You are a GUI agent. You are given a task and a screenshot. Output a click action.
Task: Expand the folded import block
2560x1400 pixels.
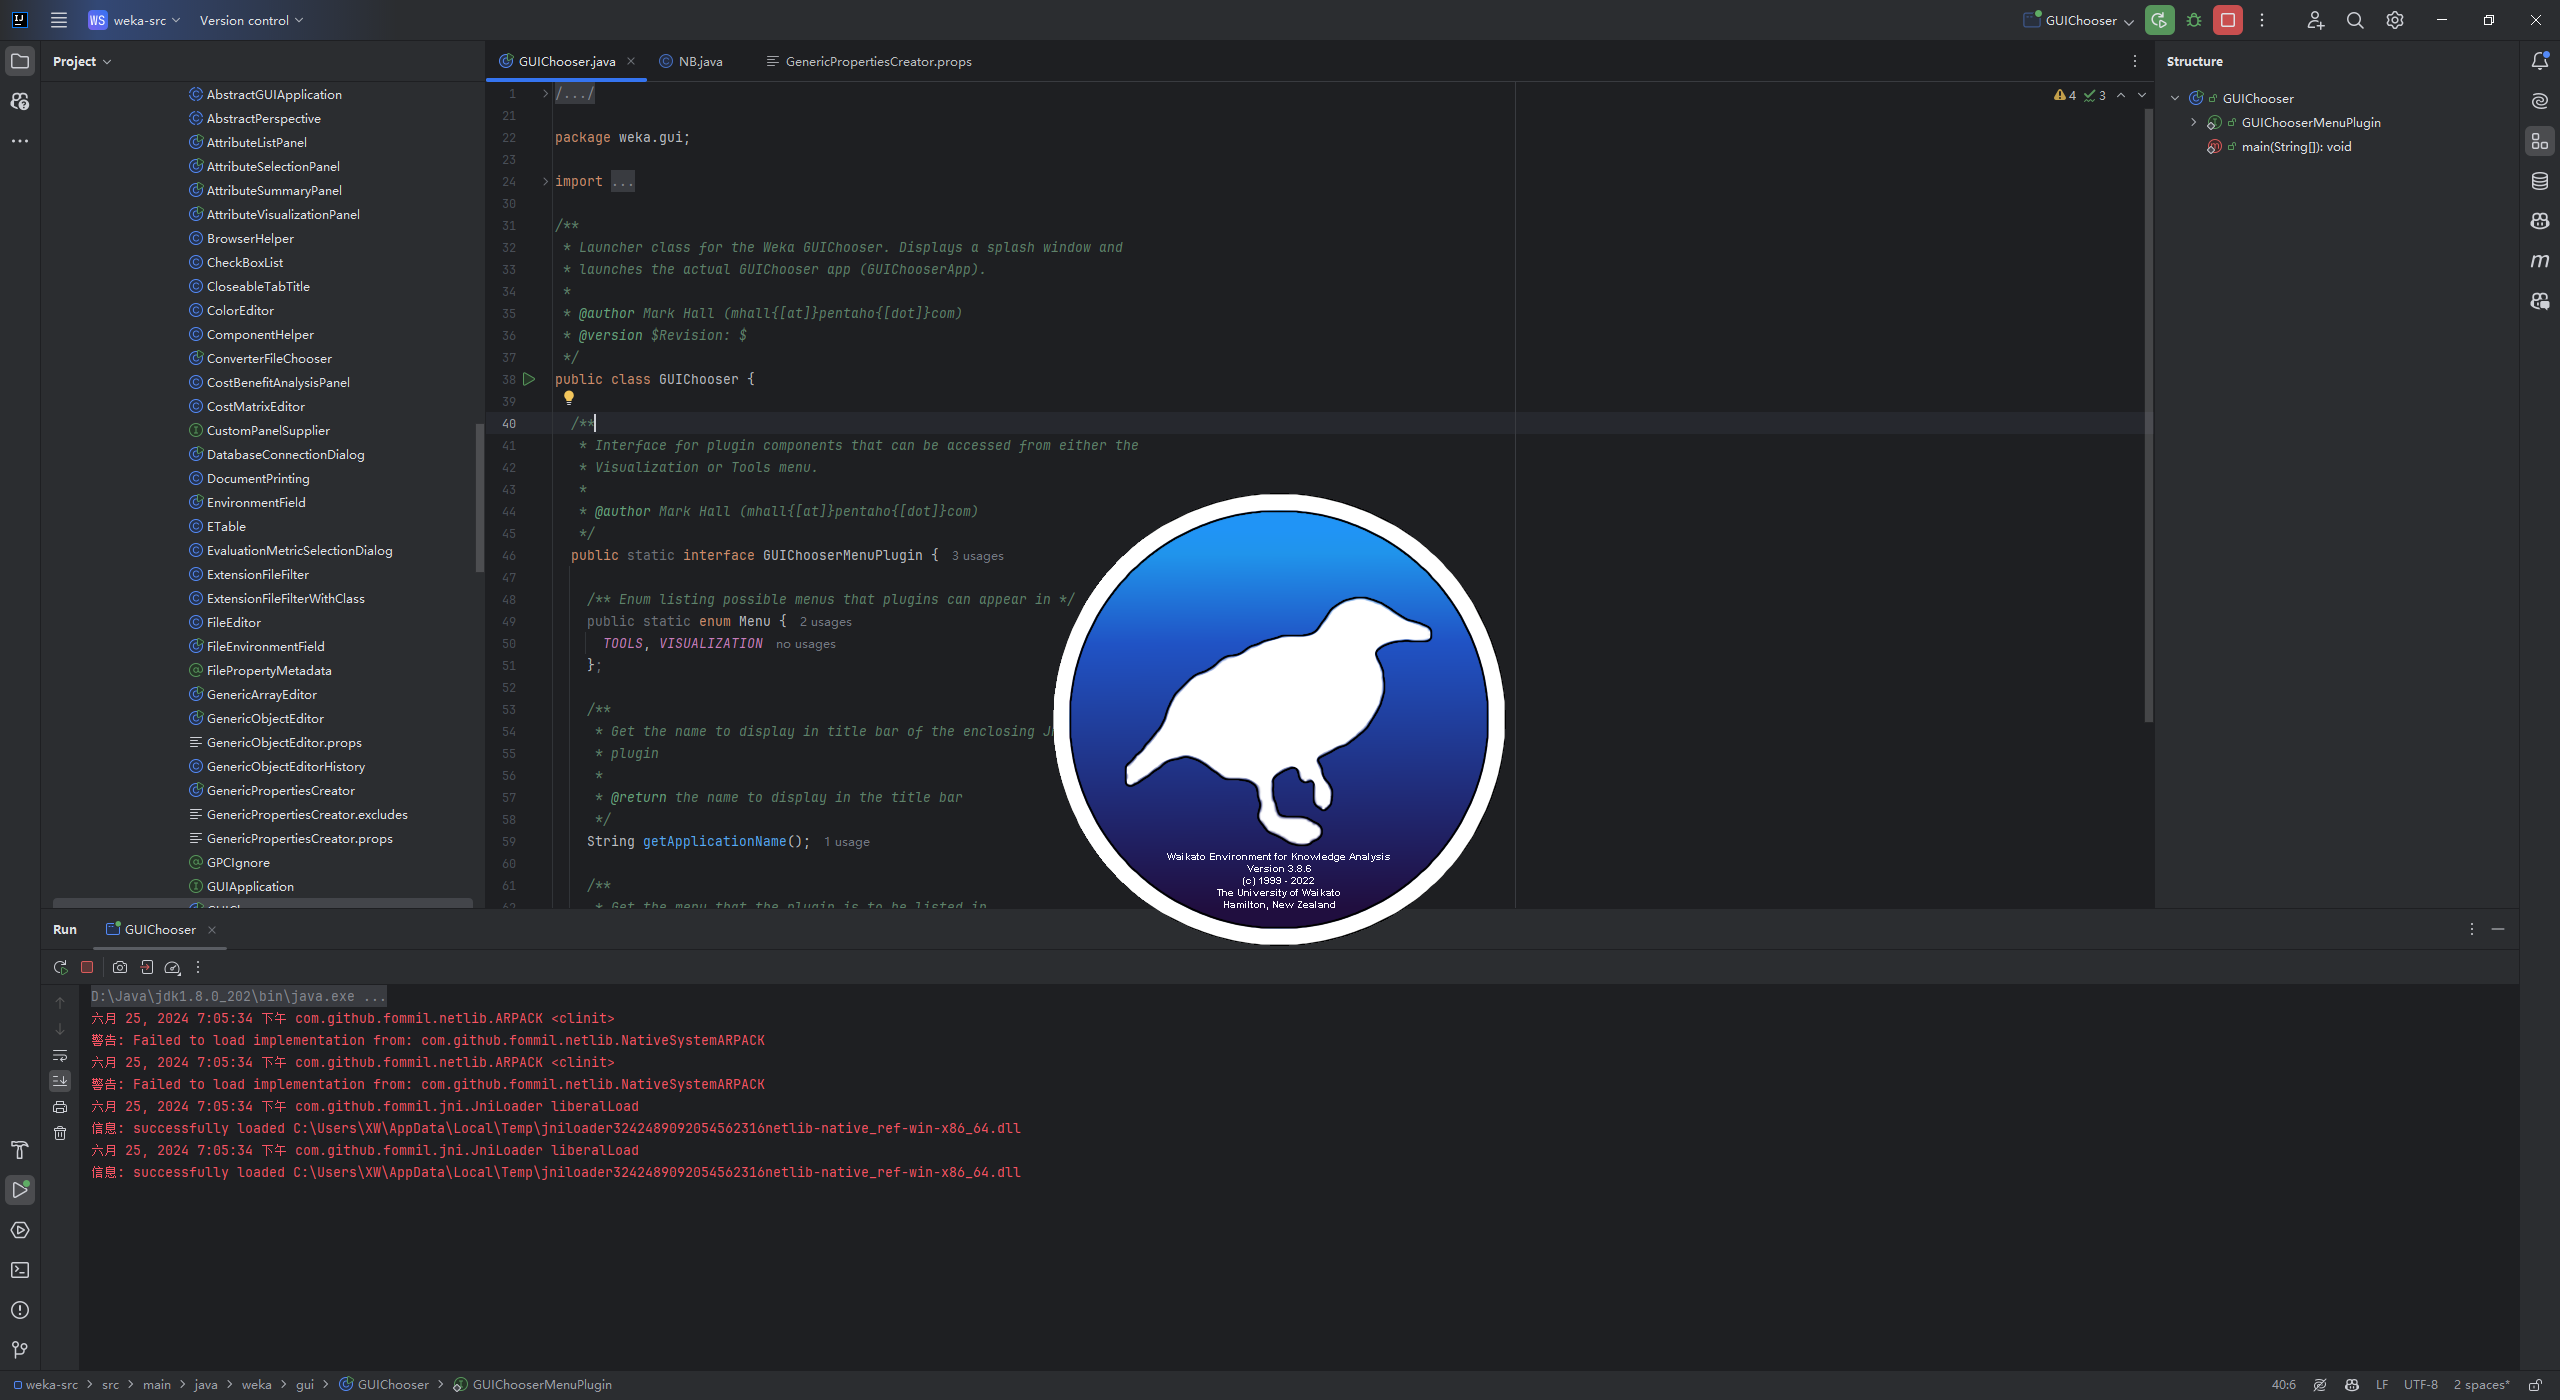[x=545, y=181]
